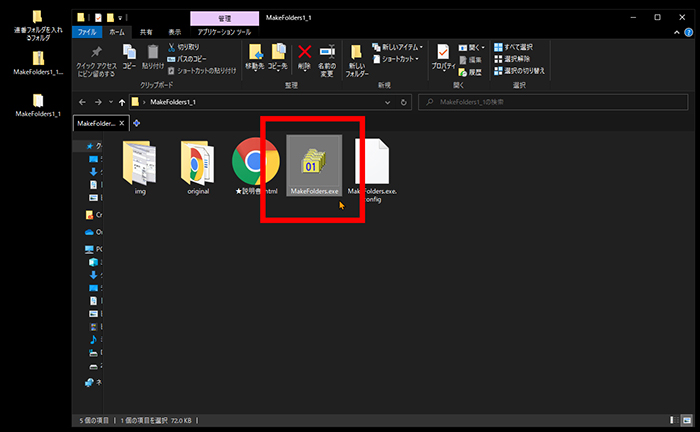Switch to the 共有 ribbon tab
The image size is (700, 432).
coord(147,32)
